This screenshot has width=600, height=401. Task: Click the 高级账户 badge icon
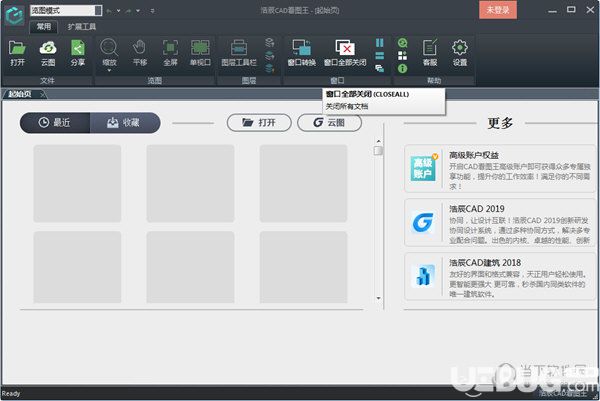(x=423, y=168)
